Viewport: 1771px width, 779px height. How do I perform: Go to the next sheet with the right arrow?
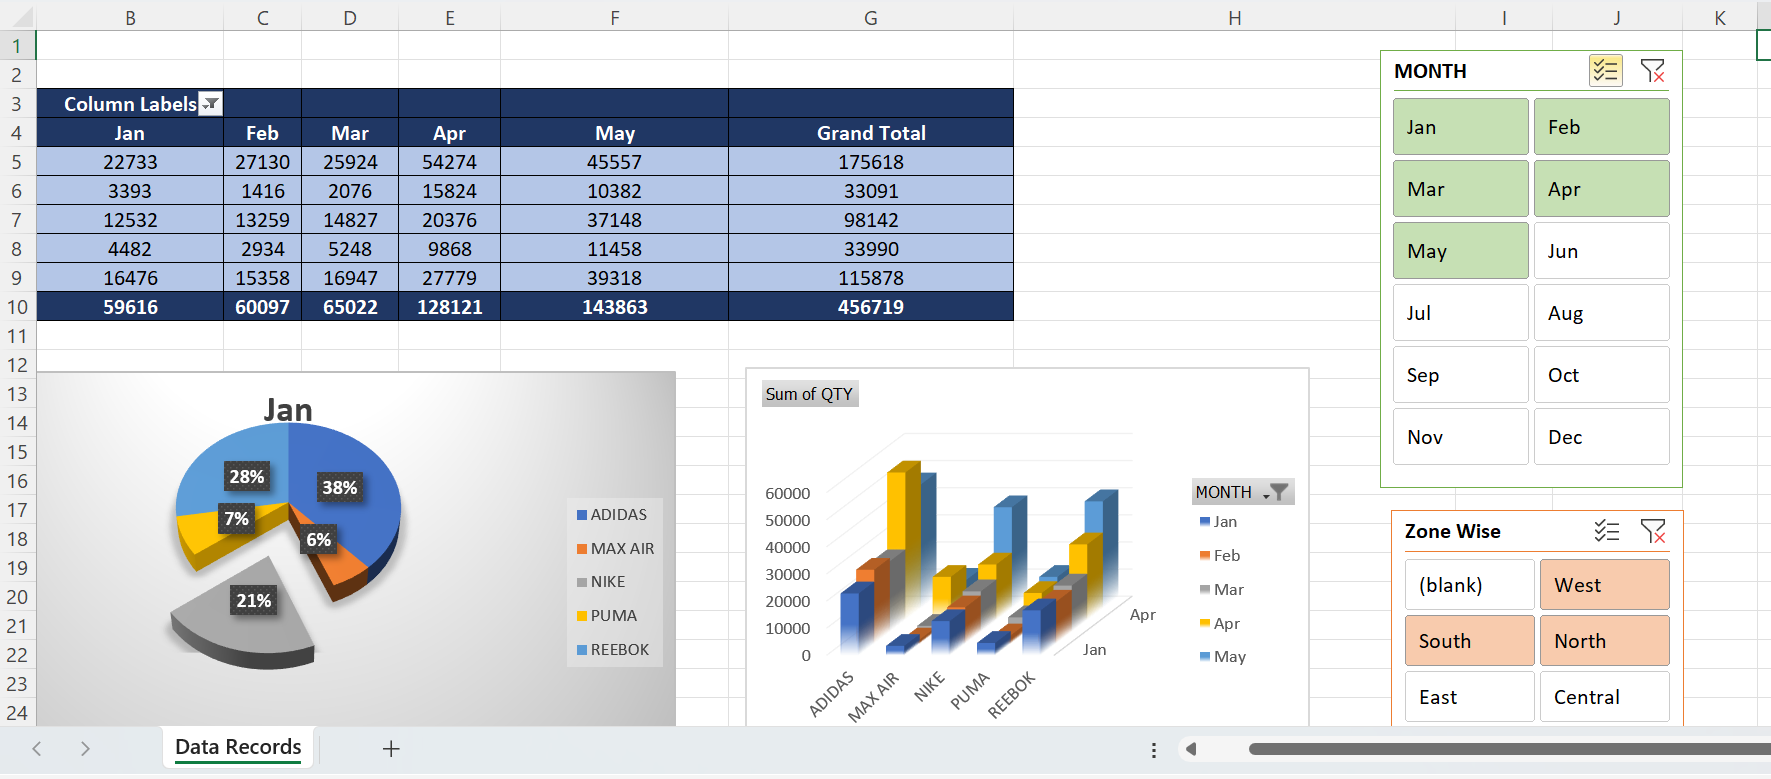[x=85, y=748]
